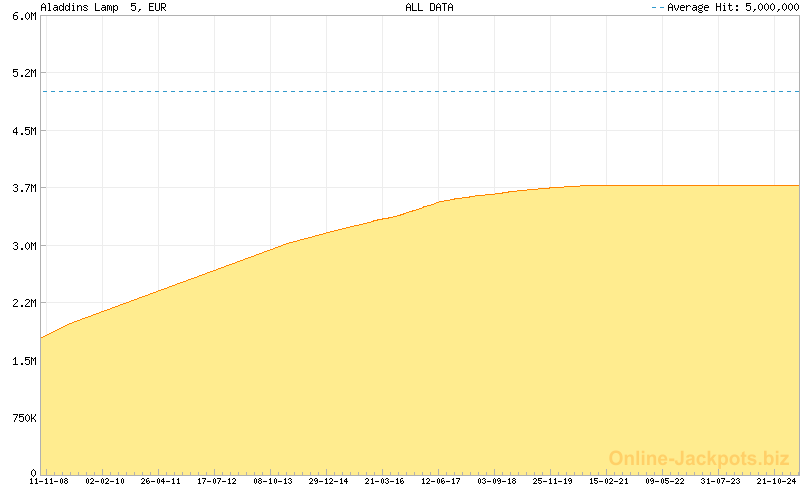Select the 11-11-08 date on x-axis
The width and height of the screenshot is (800, 490).
[49, 481]
